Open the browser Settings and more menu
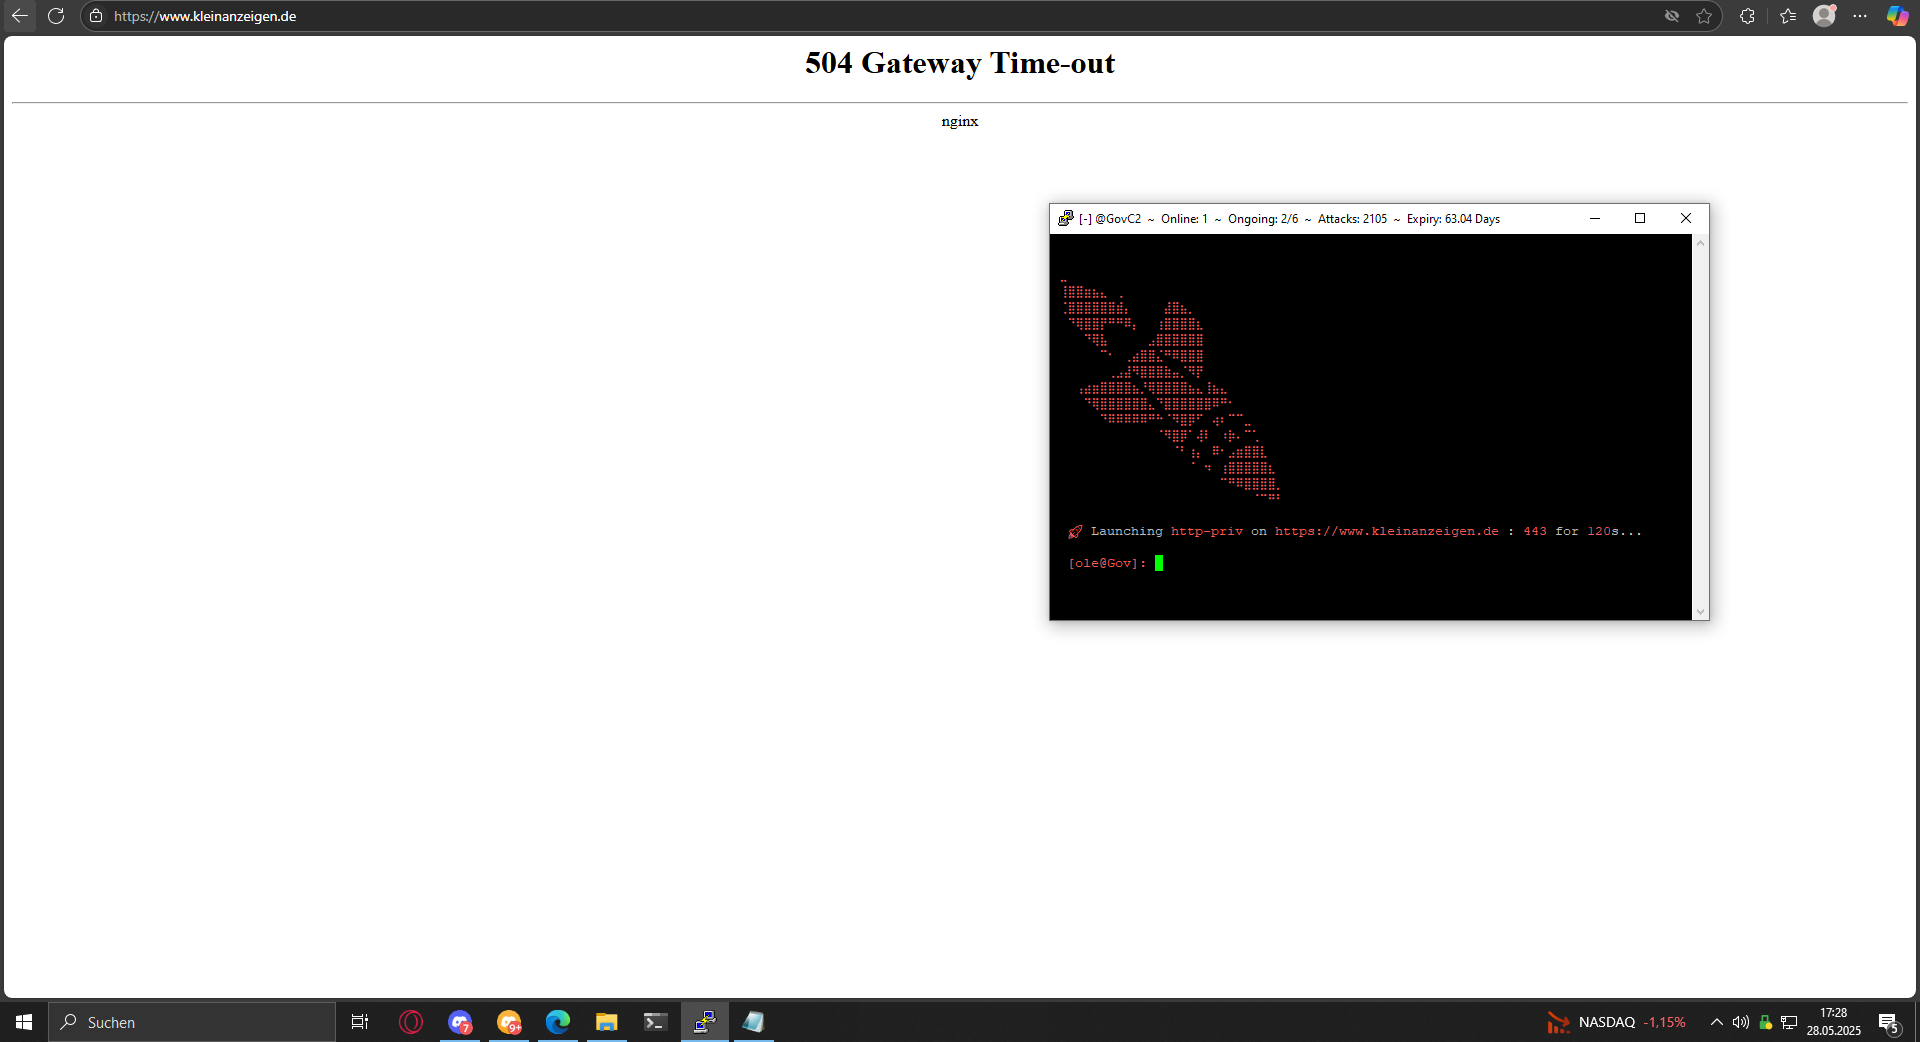 pyautogui.click(x=1860, y=16)
